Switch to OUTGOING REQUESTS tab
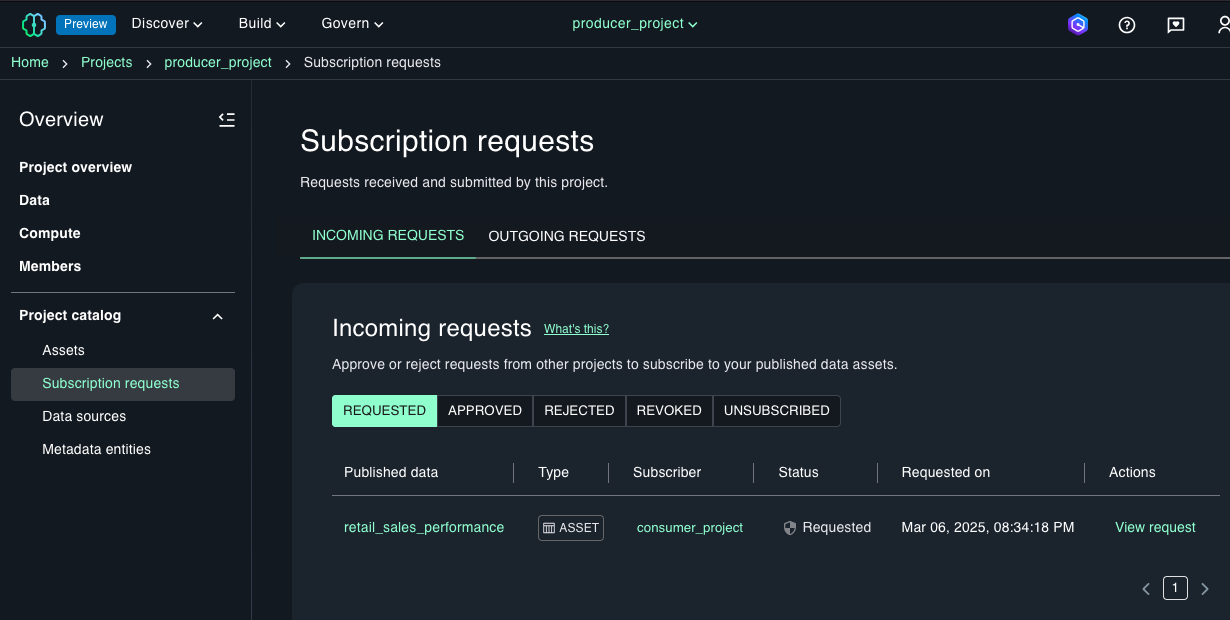1230x620 pixels. (567, 237)
